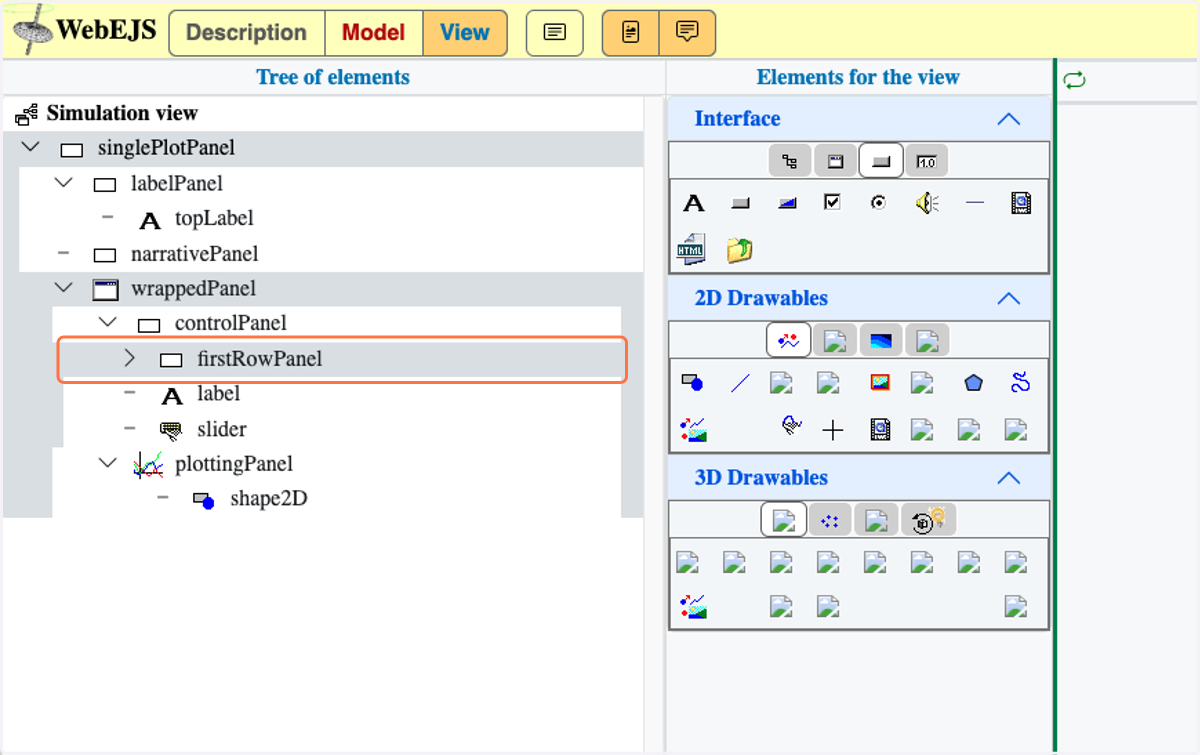Click the Interface section heading
1200x755 pixels.
click(738, 119)
